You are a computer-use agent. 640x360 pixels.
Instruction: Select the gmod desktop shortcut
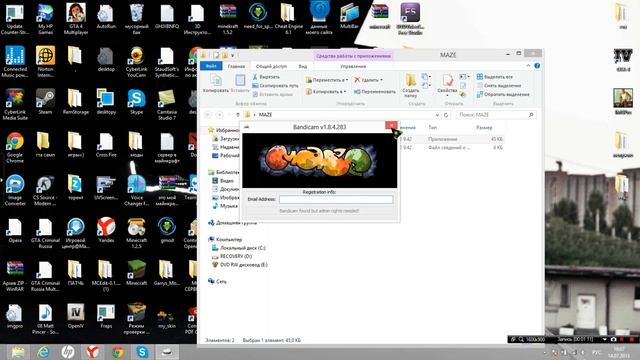pos(167,231)
